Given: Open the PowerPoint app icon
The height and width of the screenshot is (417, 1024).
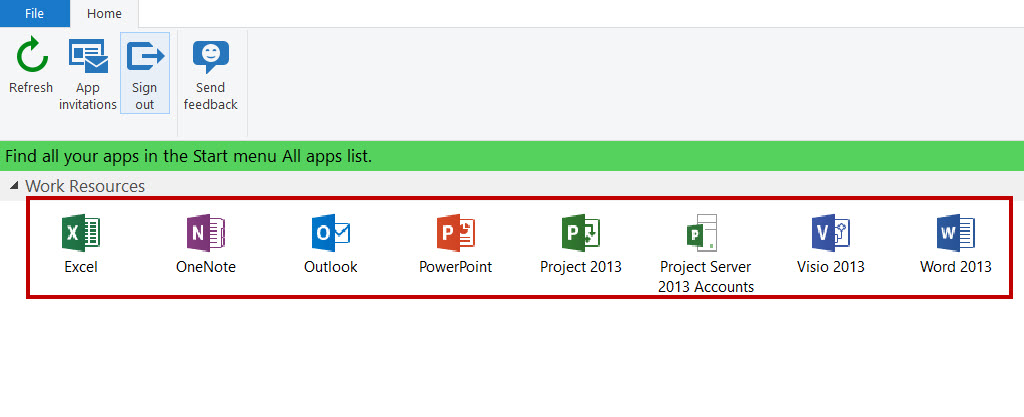Looking at the screenshot, I should coord(456,233).
